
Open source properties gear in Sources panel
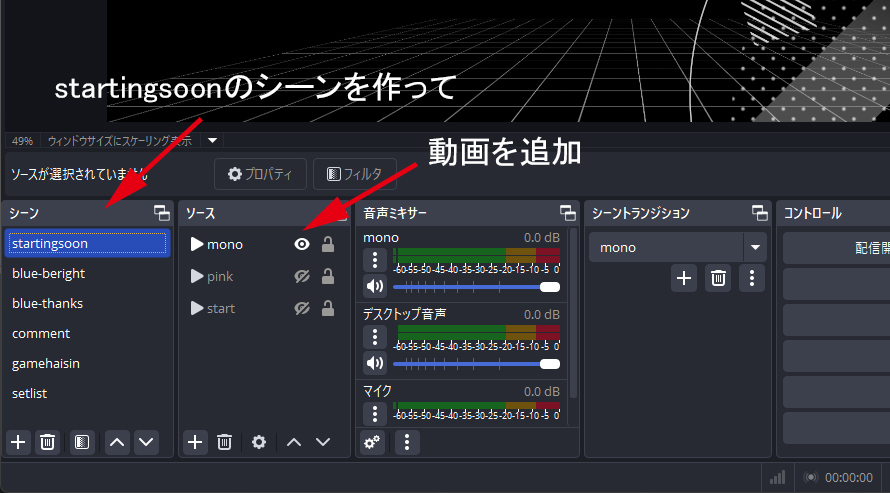259,441
